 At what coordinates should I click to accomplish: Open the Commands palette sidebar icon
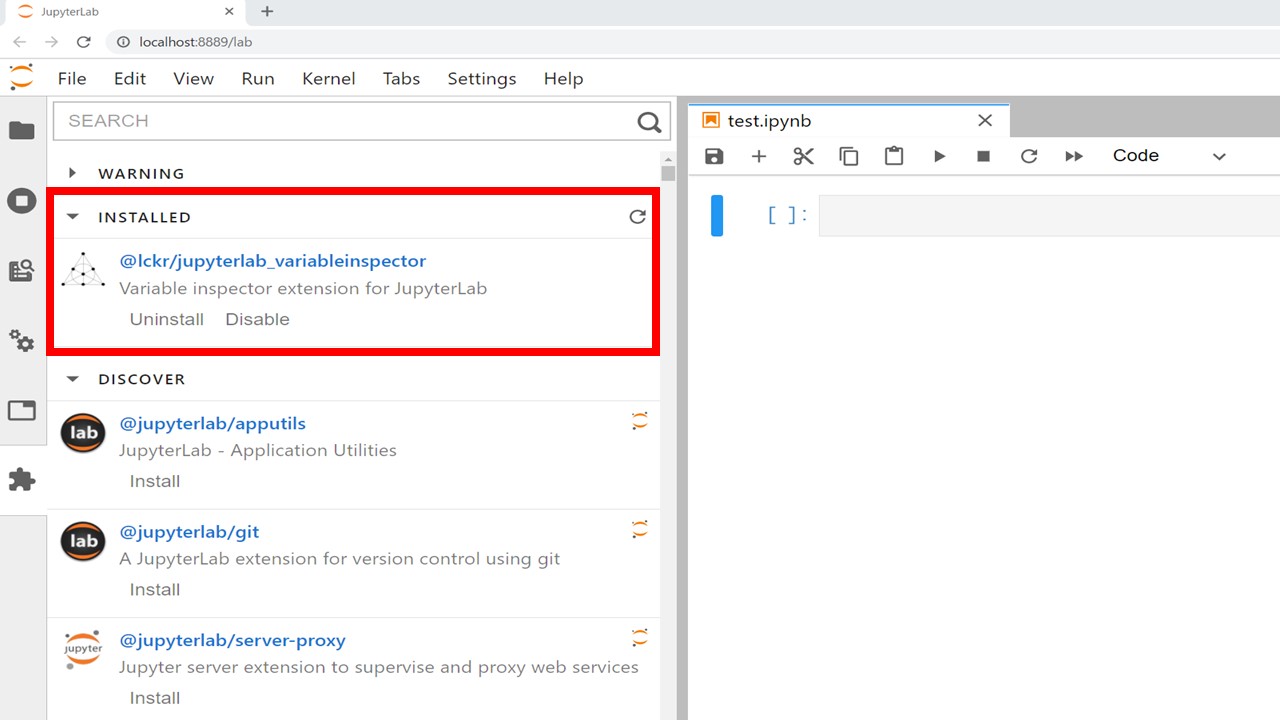tap(22, 270)
